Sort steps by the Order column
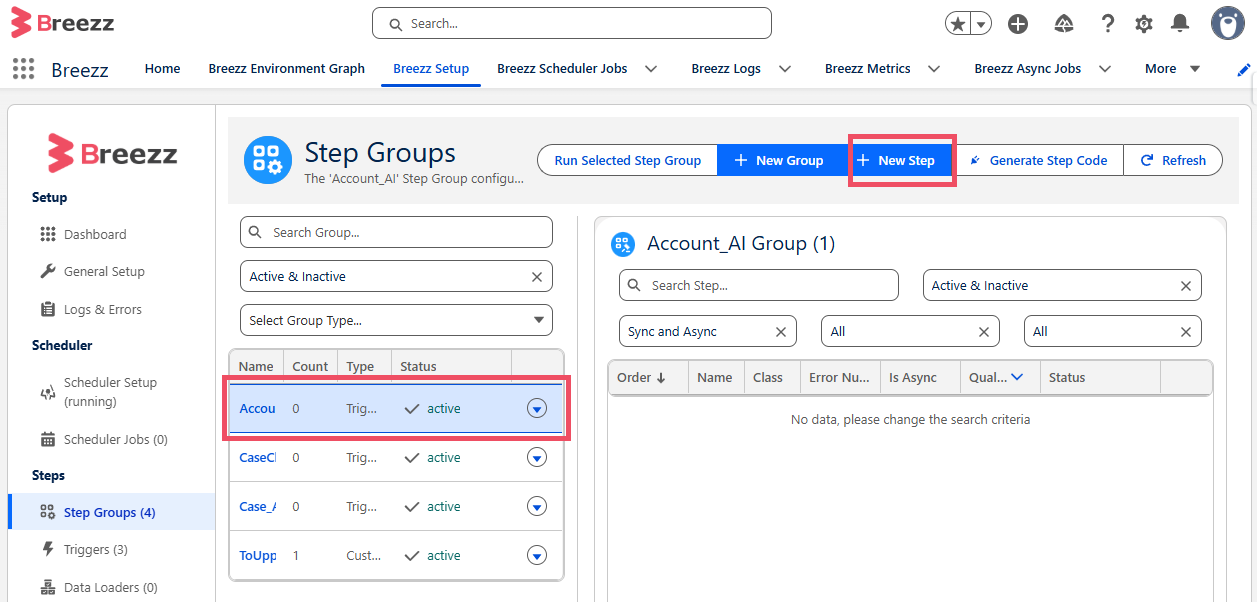1257x602 pixels. click(x=641, y=377)
